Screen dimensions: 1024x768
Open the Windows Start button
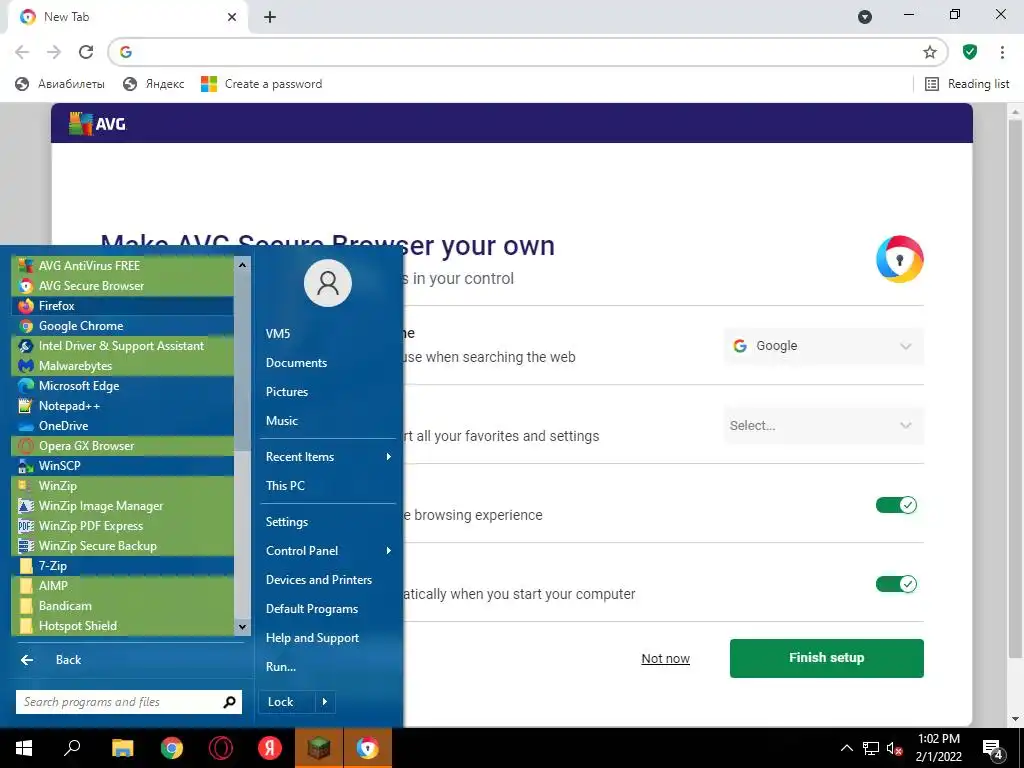[24, 748]
